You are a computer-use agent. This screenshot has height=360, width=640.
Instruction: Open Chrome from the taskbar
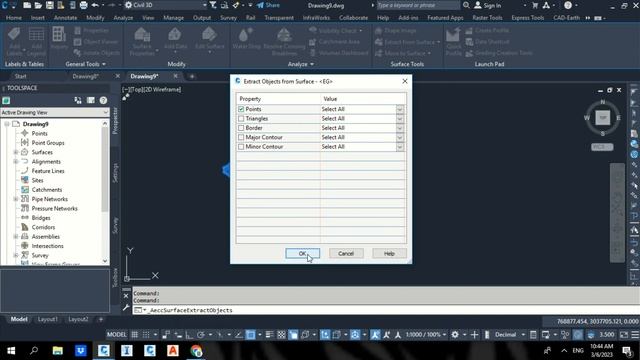tap(196, 351)
